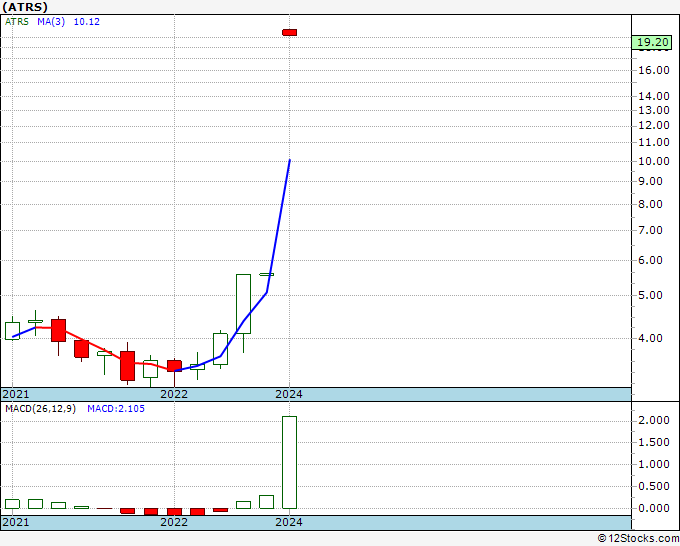Click the 0.500 MACD axis label
The height and width of the screenshot is (546, 680).
click(x=654, y=486)
